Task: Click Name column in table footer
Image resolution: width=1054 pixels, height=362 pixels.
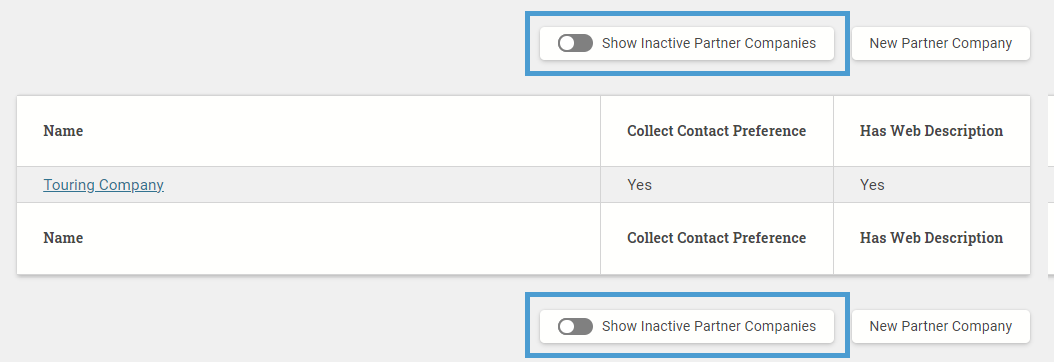Action: (63, 238)
